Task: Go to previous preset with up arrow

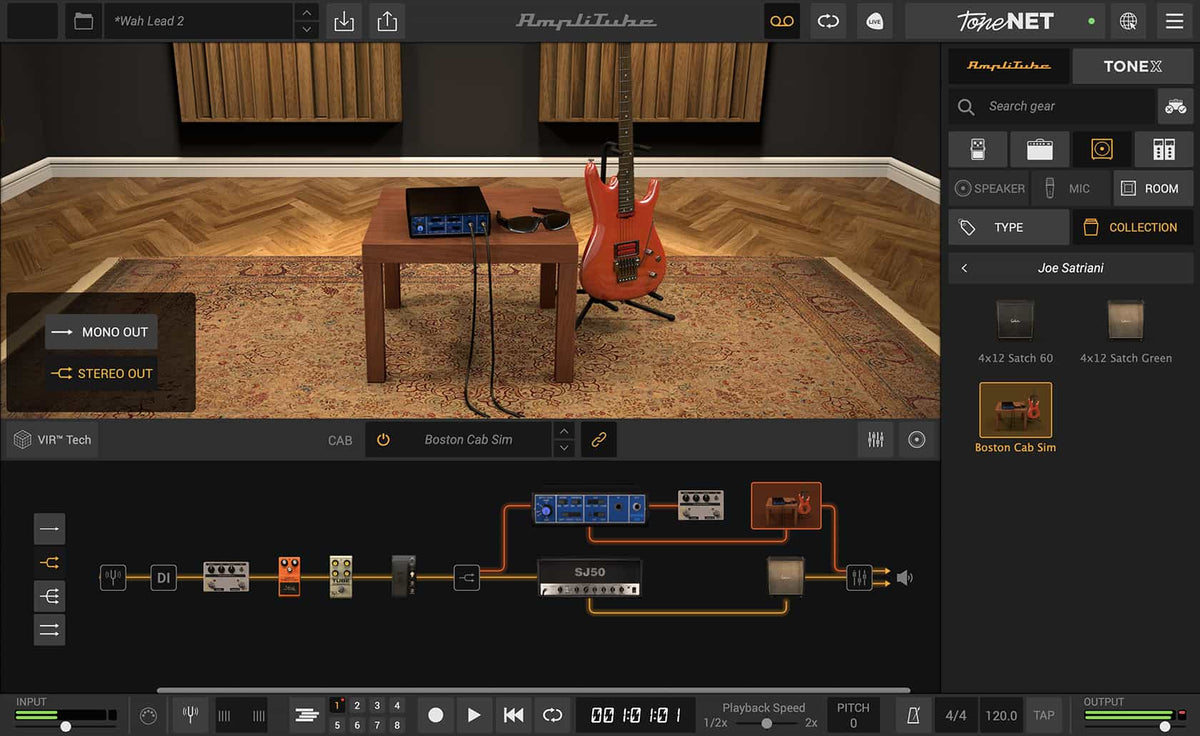Action: click(307, 12)
